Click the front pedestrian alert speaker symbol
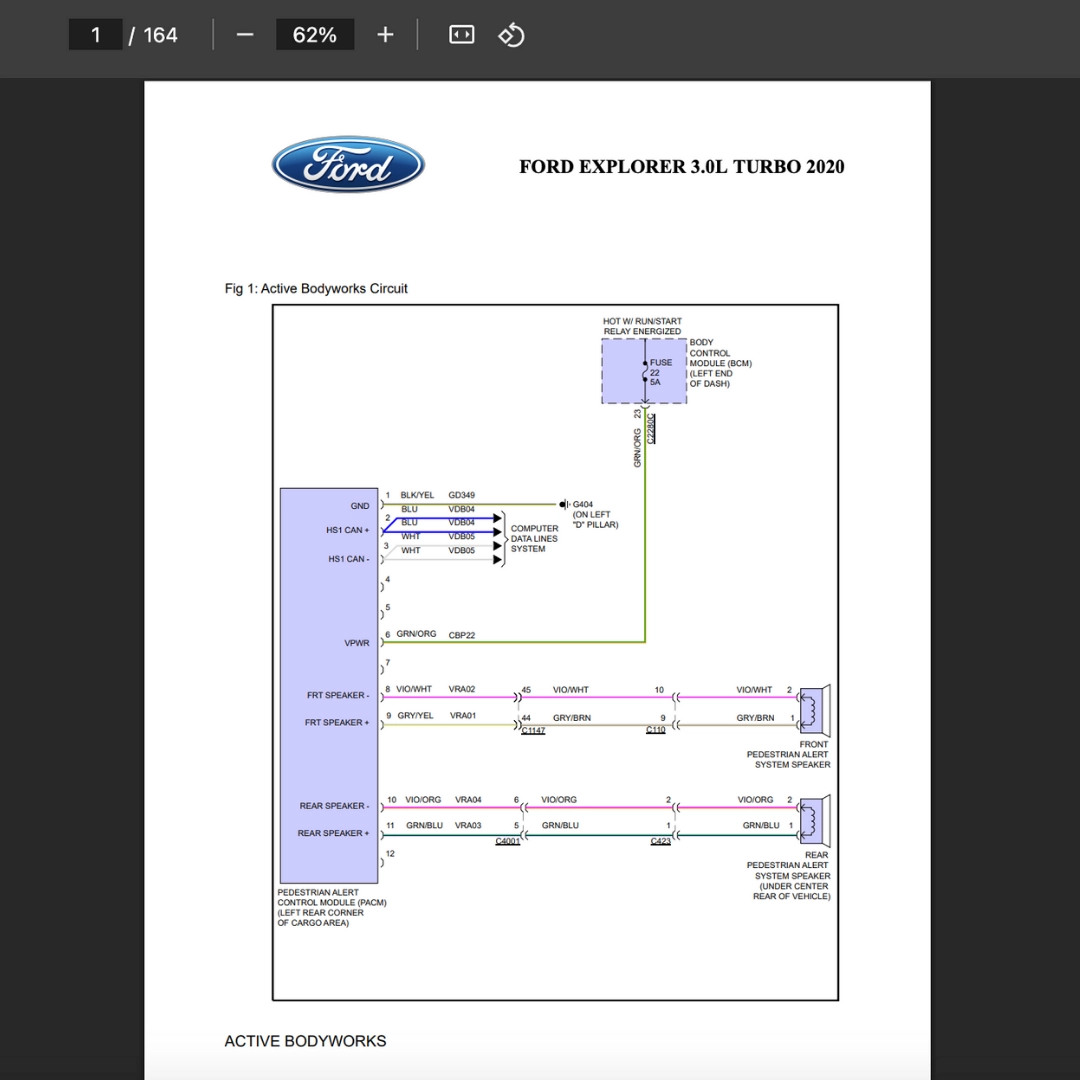The image size is (1080, 1080). [x=814, y=710]
